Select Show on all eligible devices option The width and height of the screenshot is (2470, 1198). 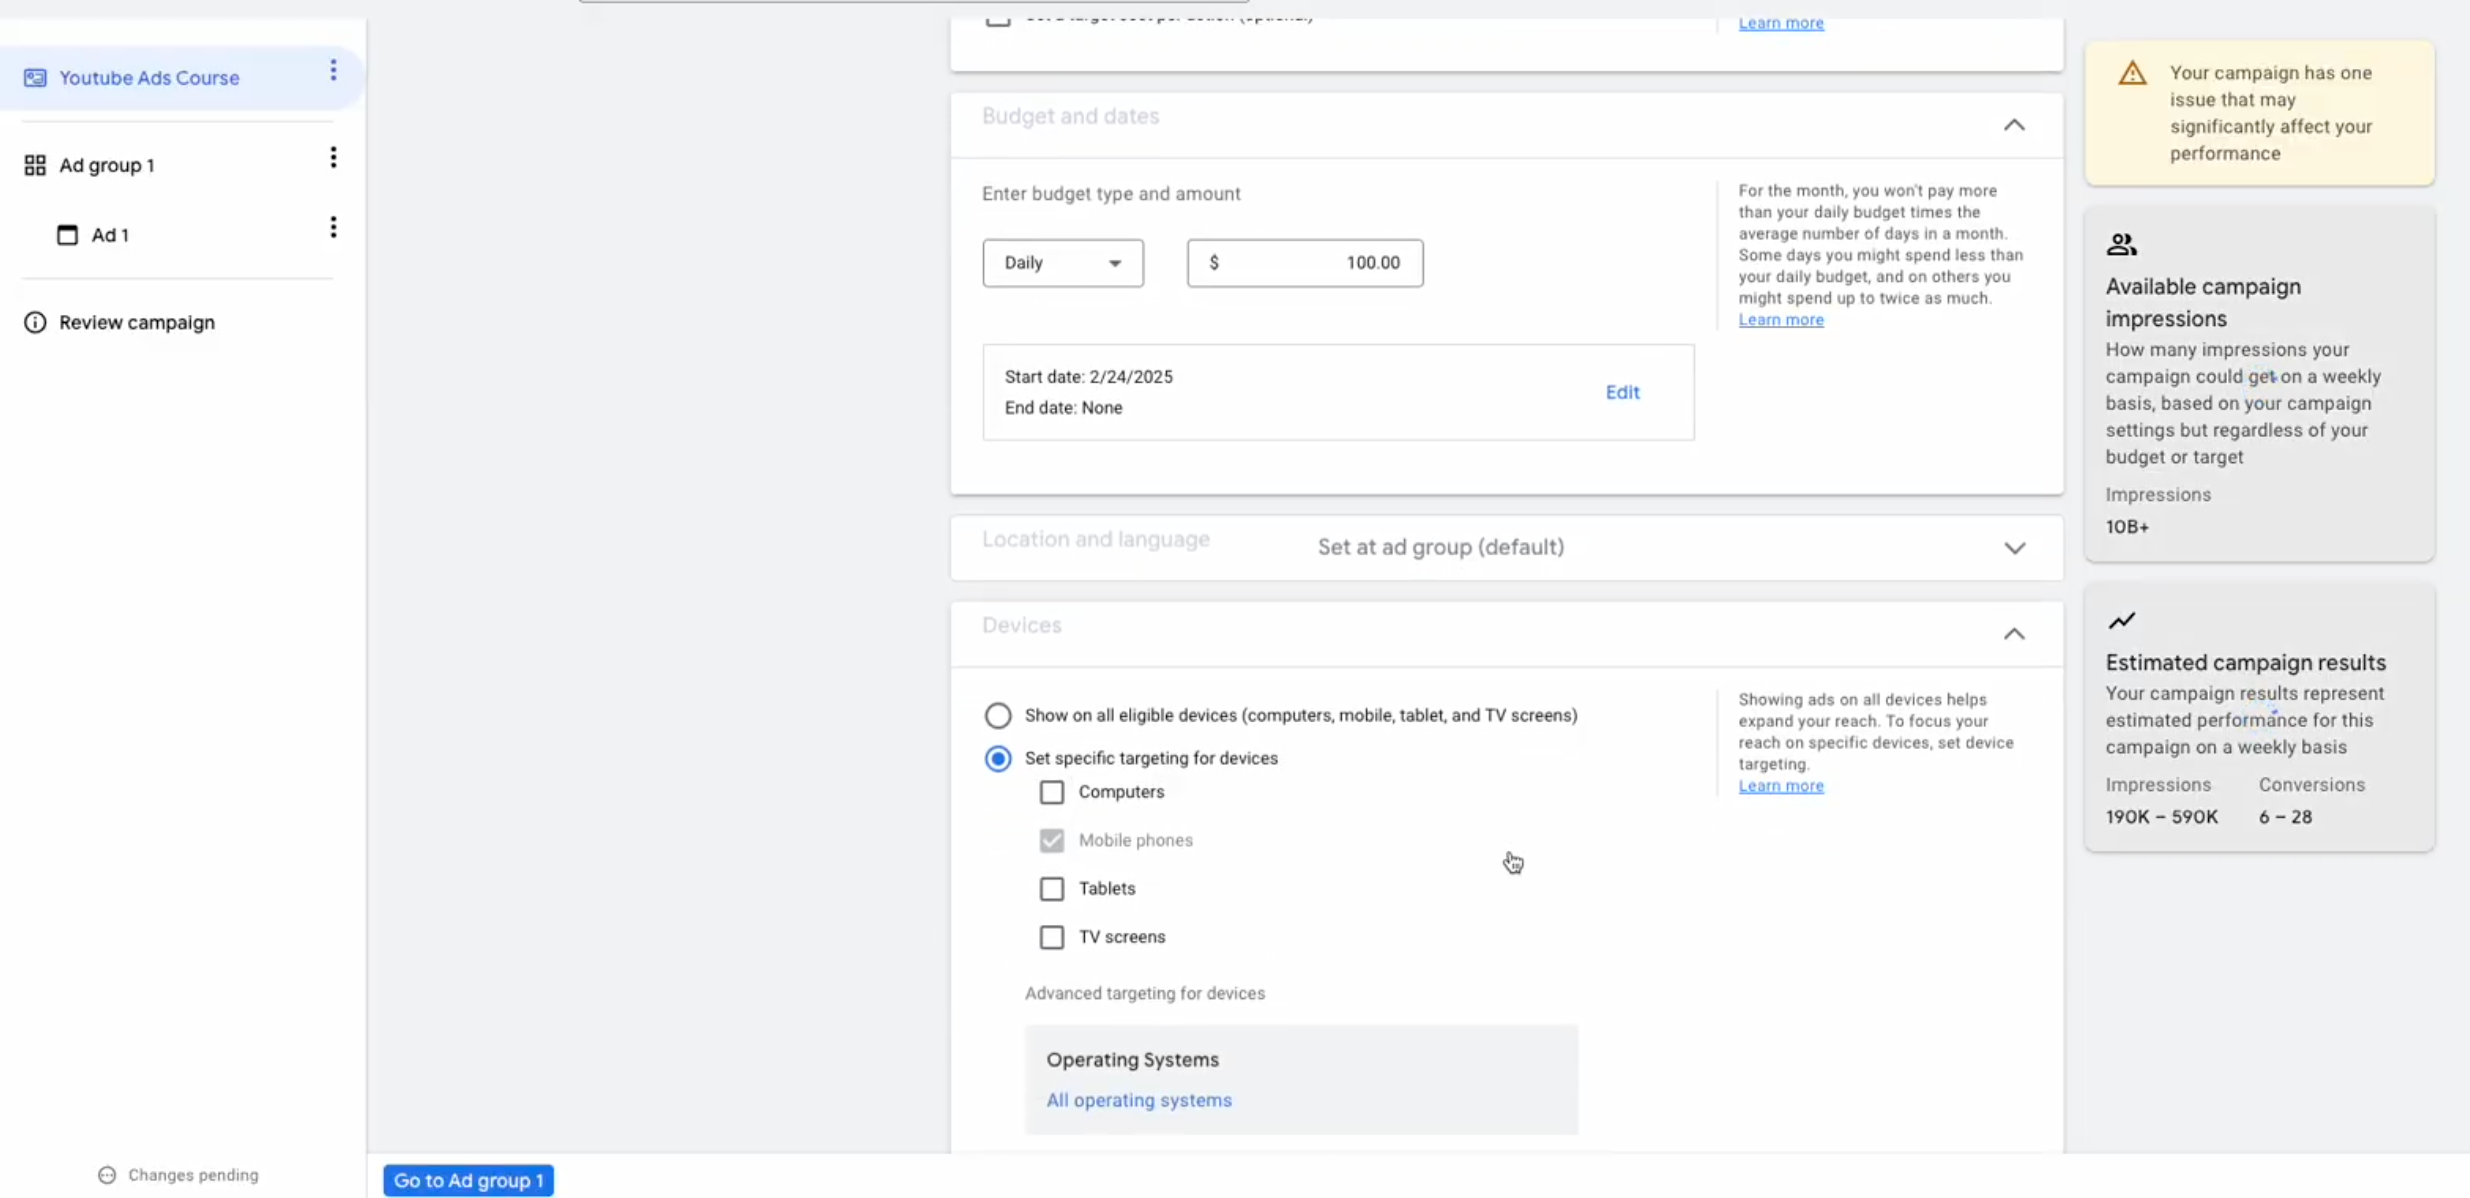coord(997,715)
